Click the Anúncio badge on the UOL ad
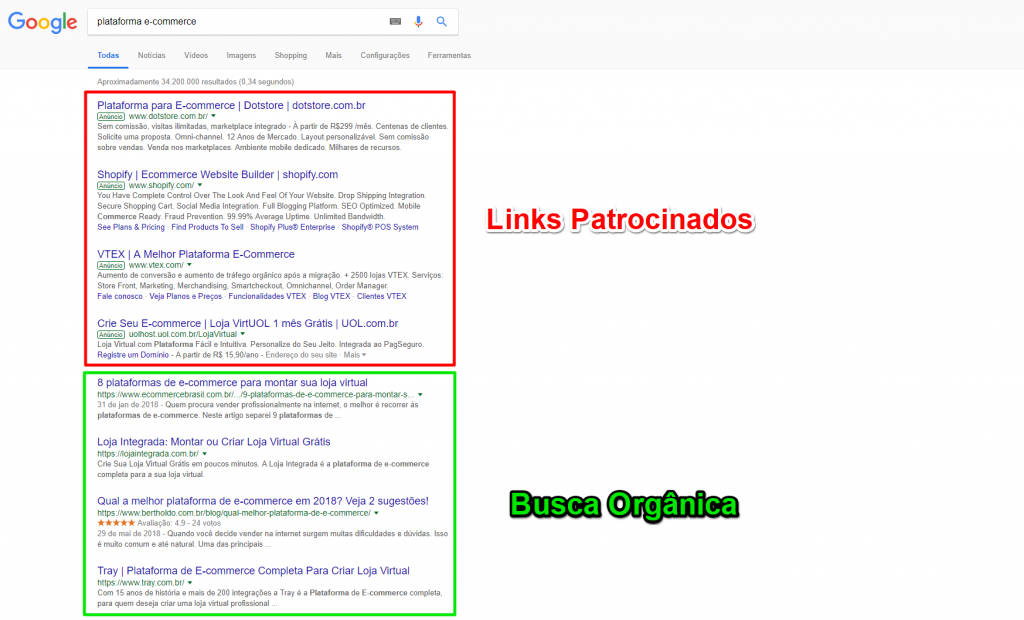 click(x=111, y=335)
